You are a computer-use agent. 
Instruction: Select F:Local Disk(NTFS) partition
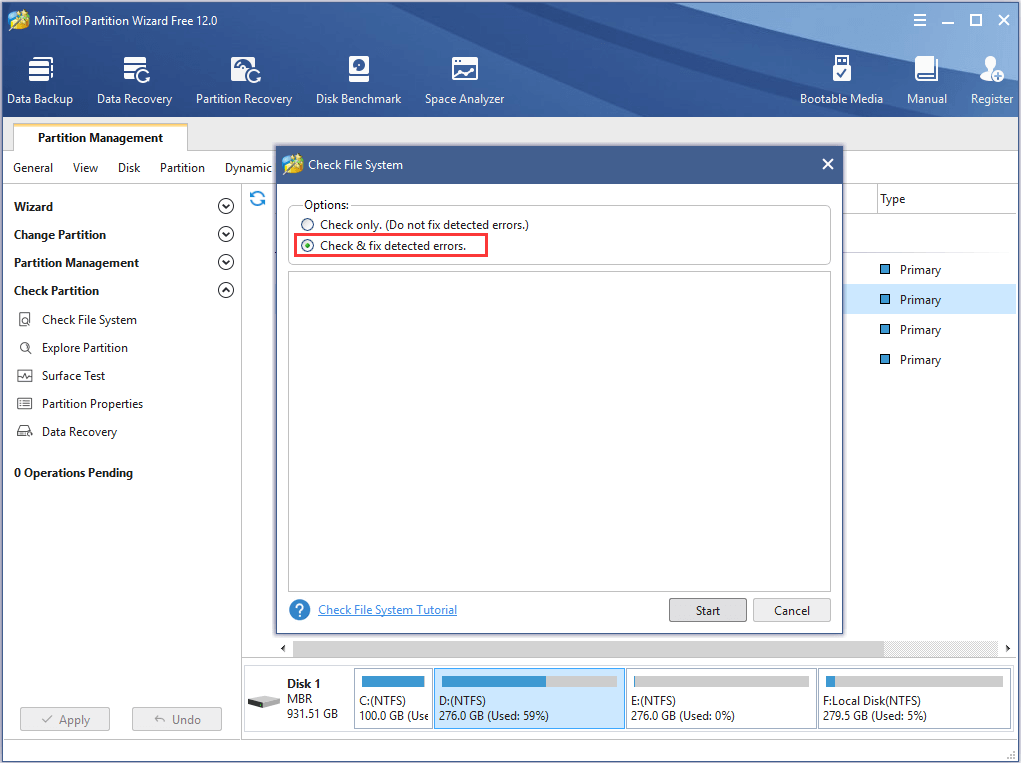click(x=914, y=699)
